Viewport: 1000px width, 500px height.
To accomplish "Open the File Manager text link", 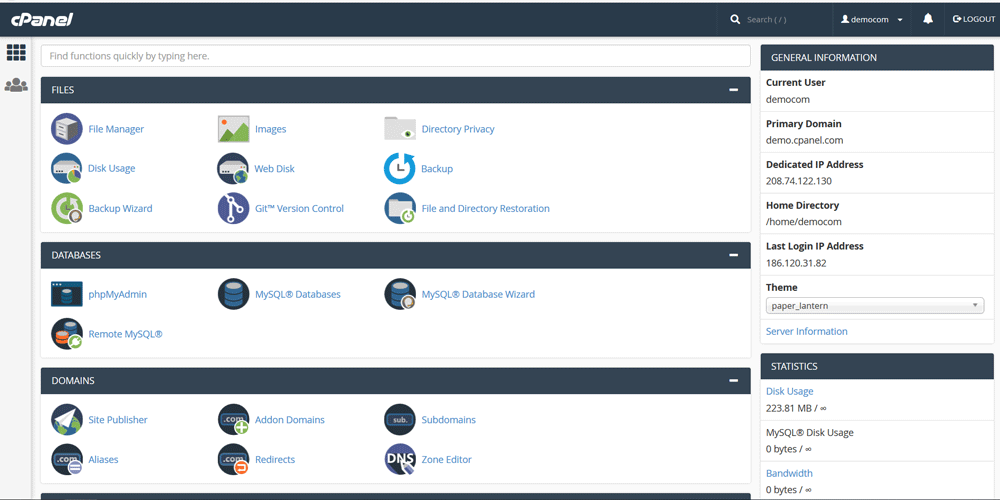I will (116, 129).
